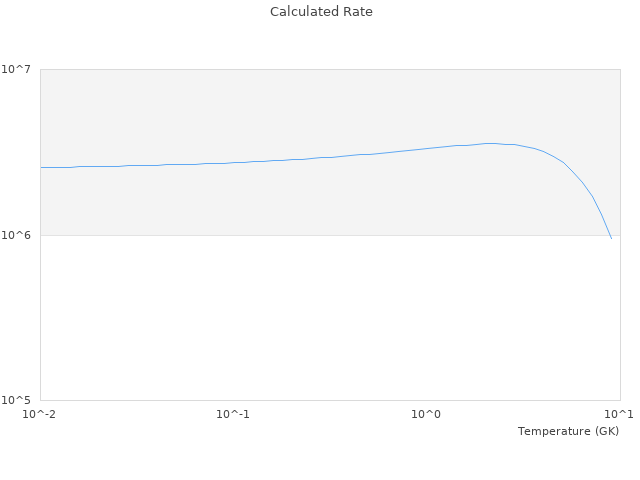Click the horizontal 10^6 gridline at mid-plot
Viewport: 640px width, 480px height.
(330, 235)
